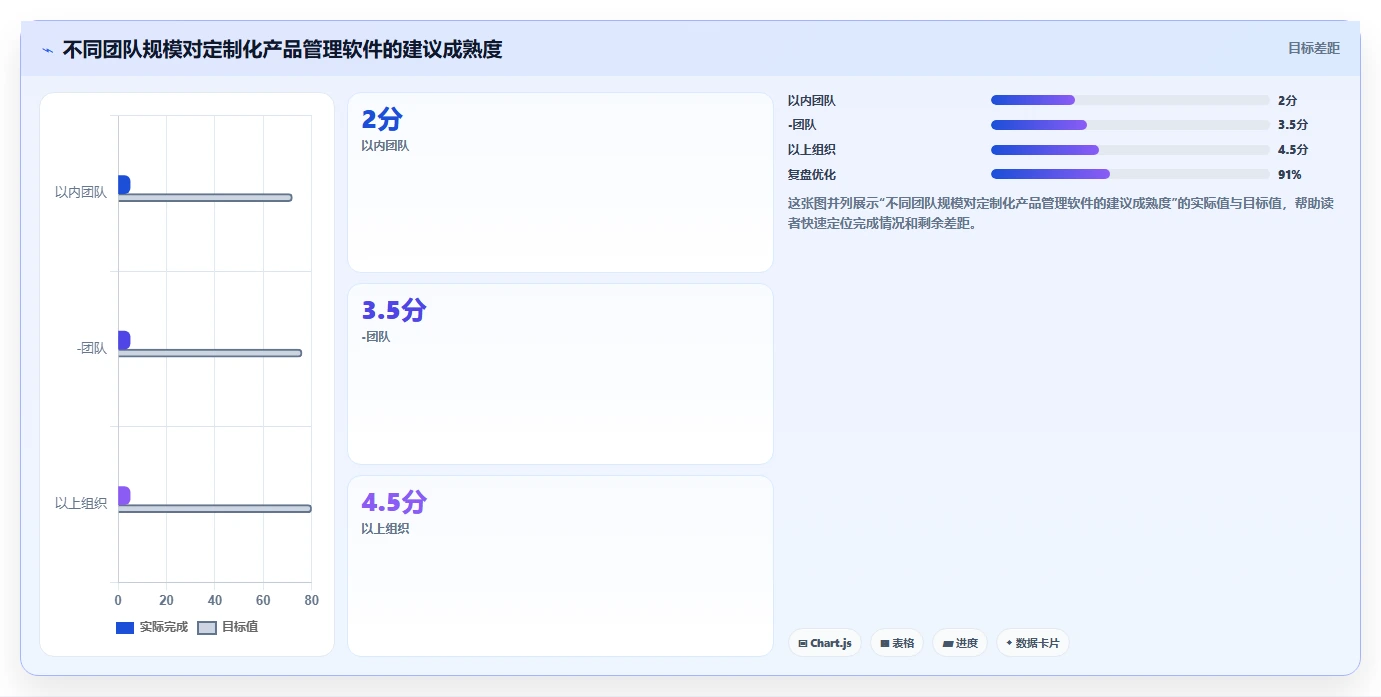Click the 80 tick on chart axis

click(312, 600)
